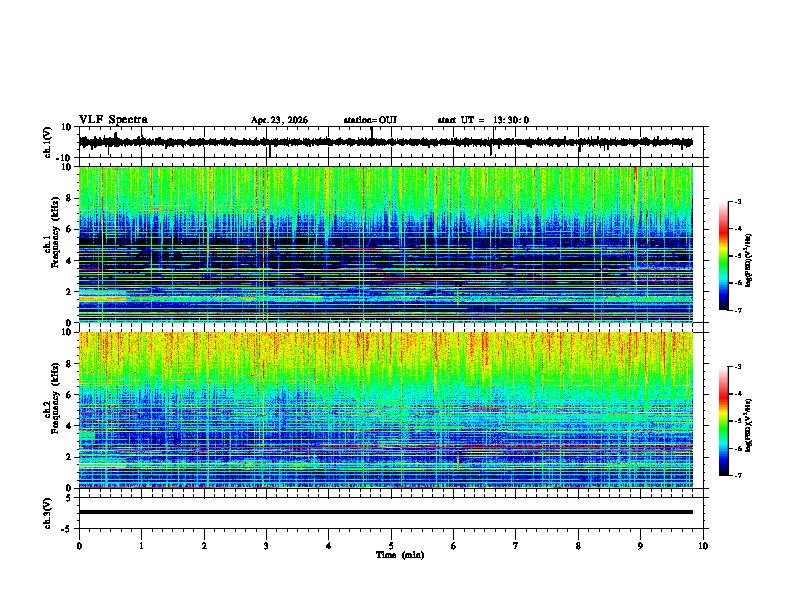Screen dimensions: 792x612
Task: Click the ch.1(V) waveform axis label
Action: tap(48, 142)
